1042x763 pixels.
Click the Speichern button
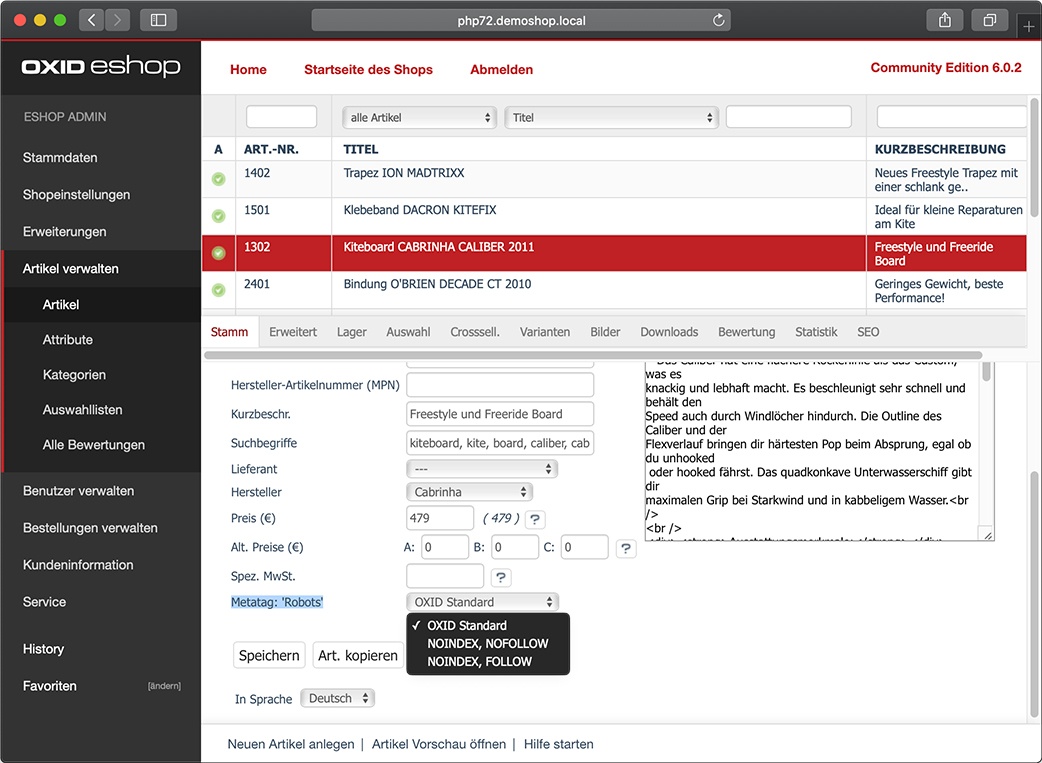click(x=269, y=655)
